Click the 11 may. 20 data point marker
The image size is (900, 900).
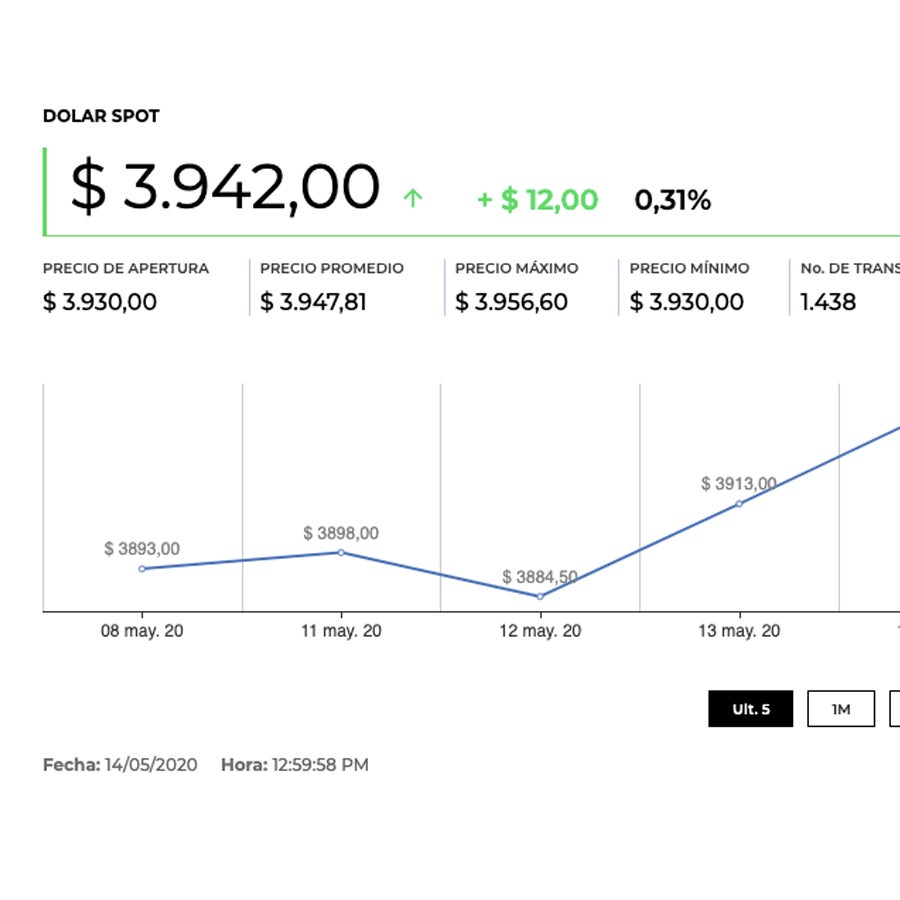coord(341,552)
